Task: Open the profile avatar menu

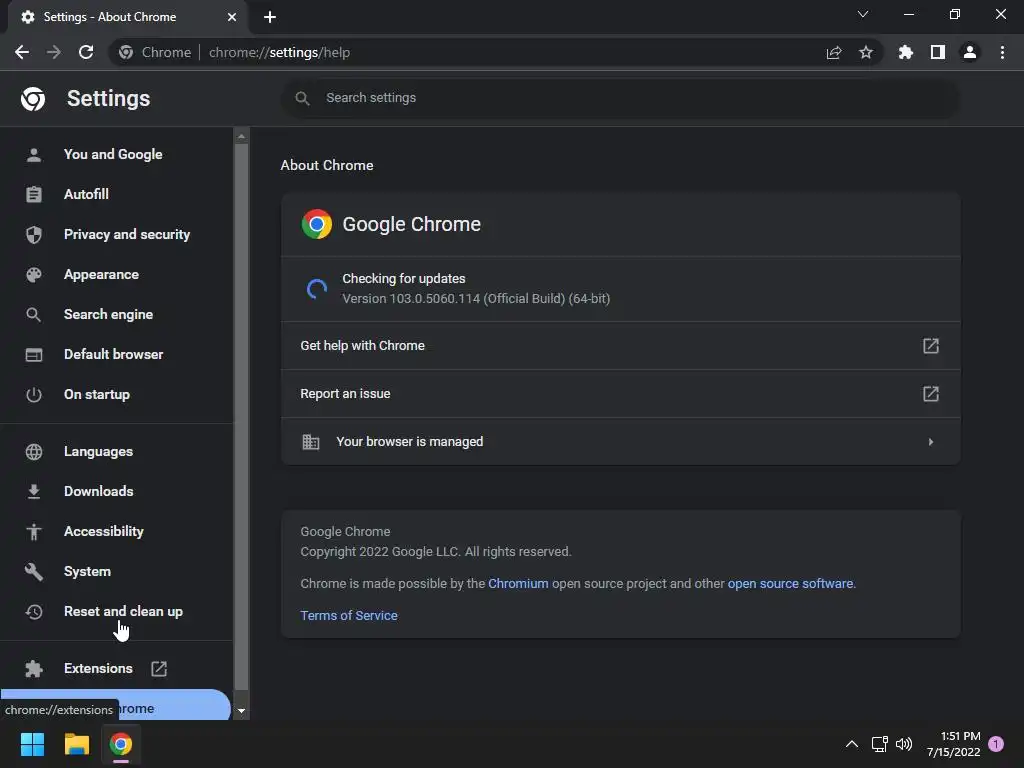Action: click(x=970, y=52)
